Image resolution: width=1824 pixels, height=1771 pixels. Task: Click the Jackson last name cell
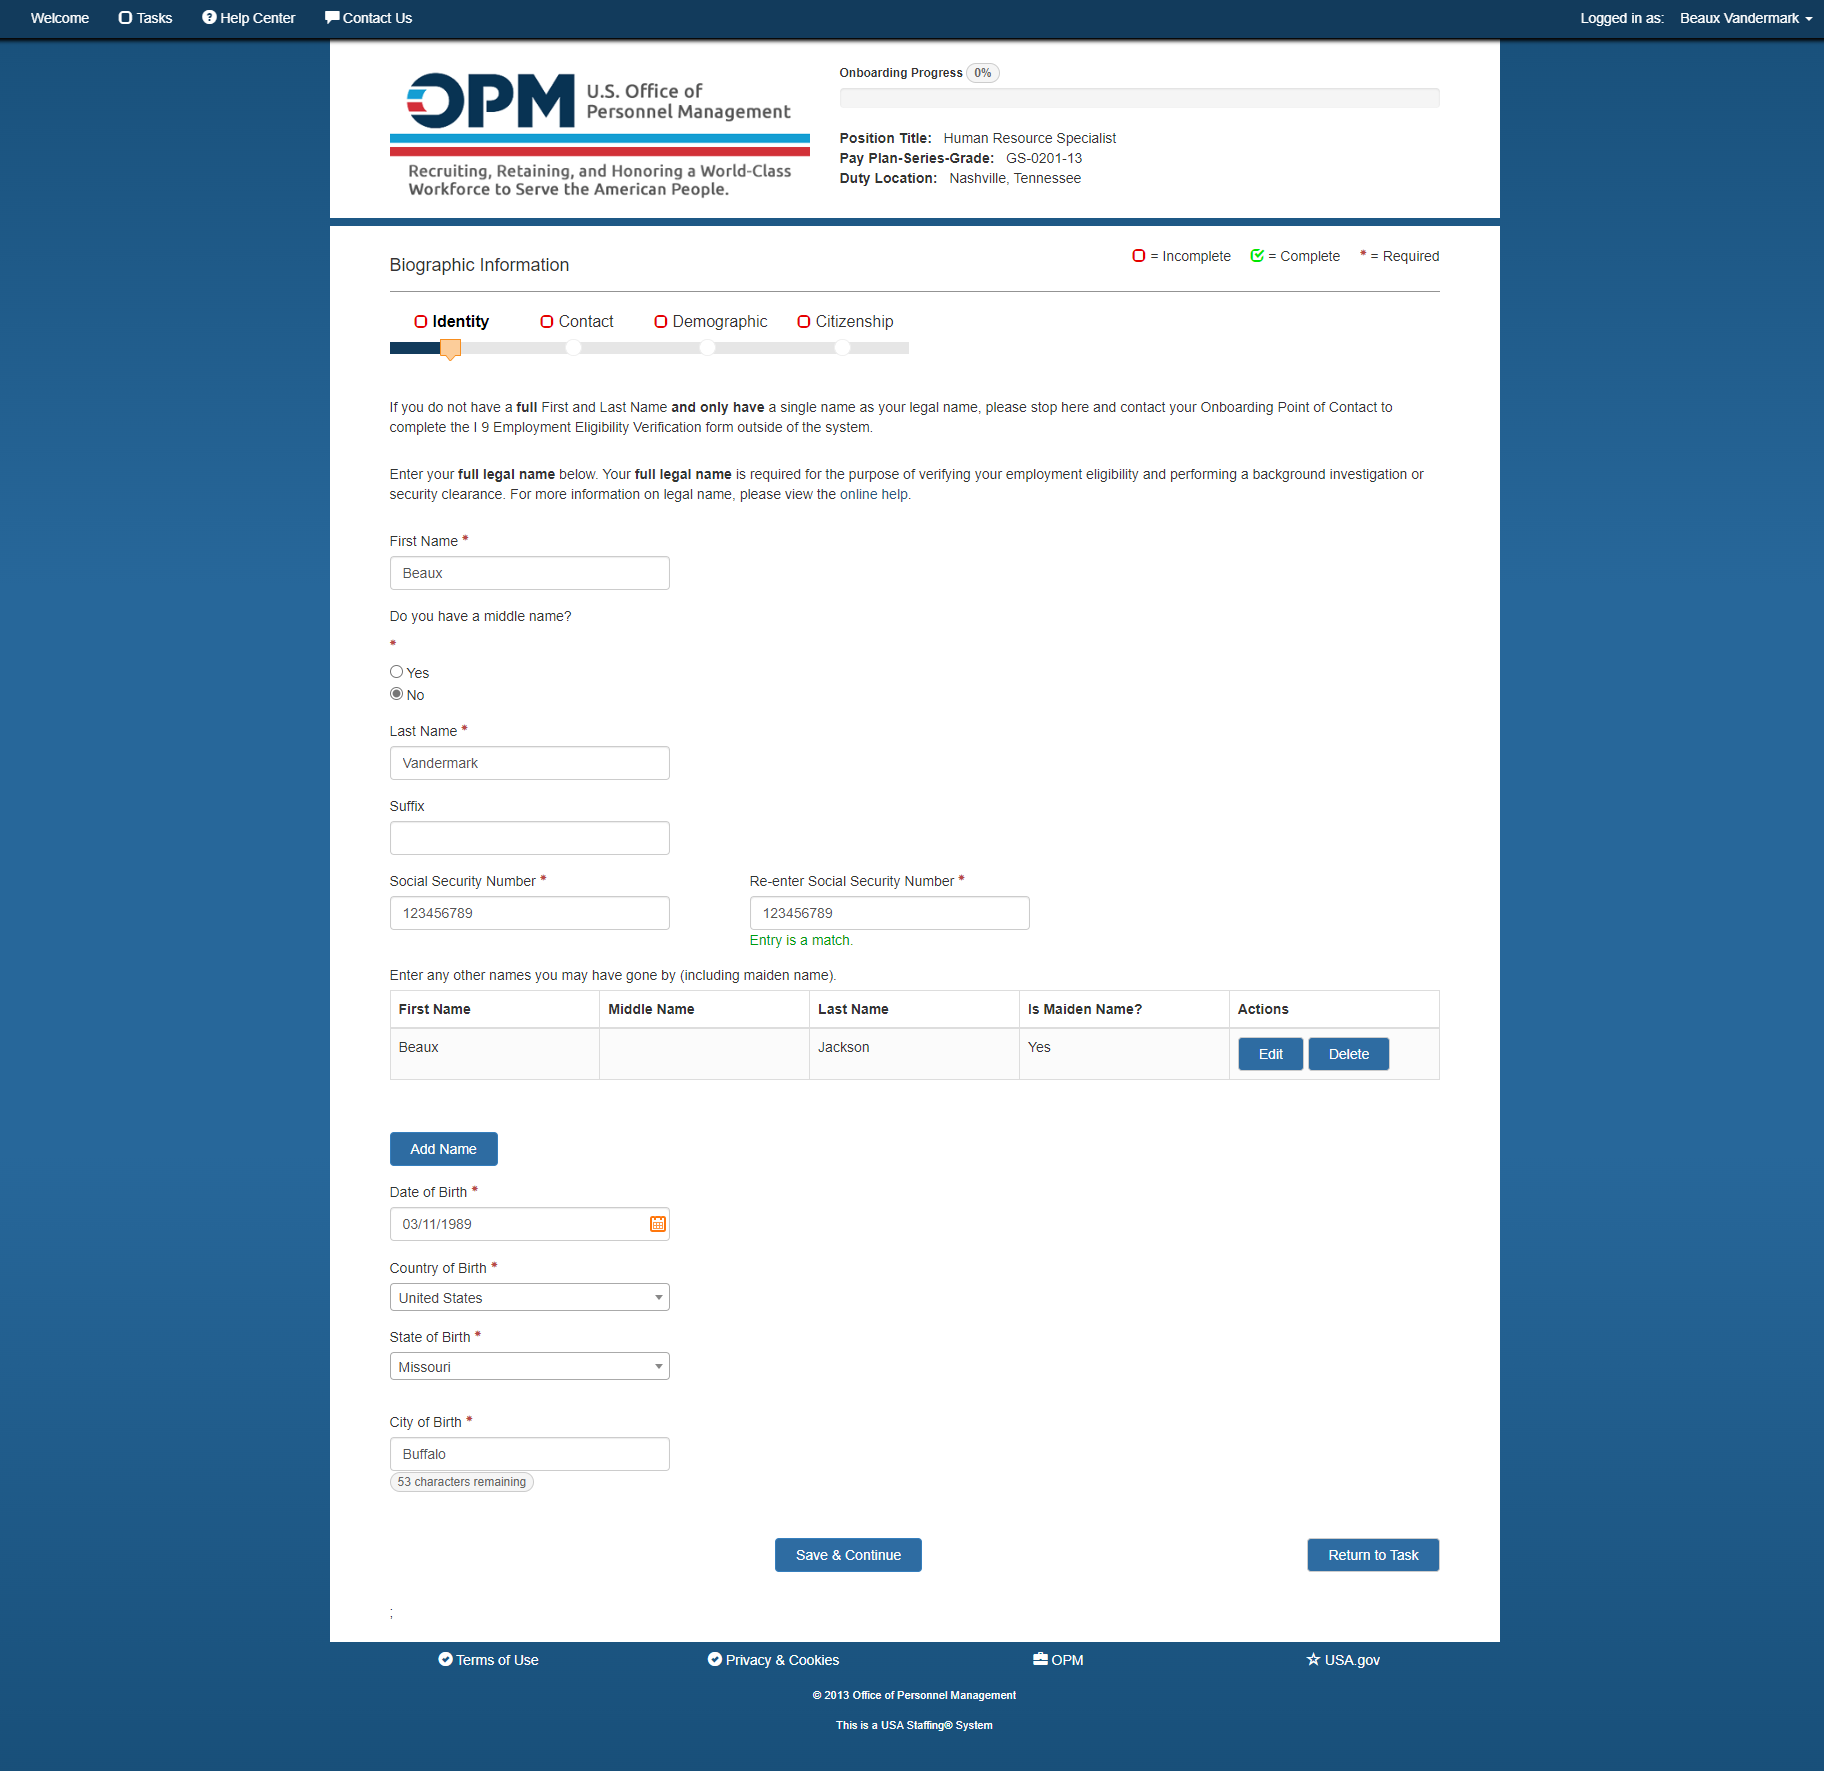[914, 1054]
